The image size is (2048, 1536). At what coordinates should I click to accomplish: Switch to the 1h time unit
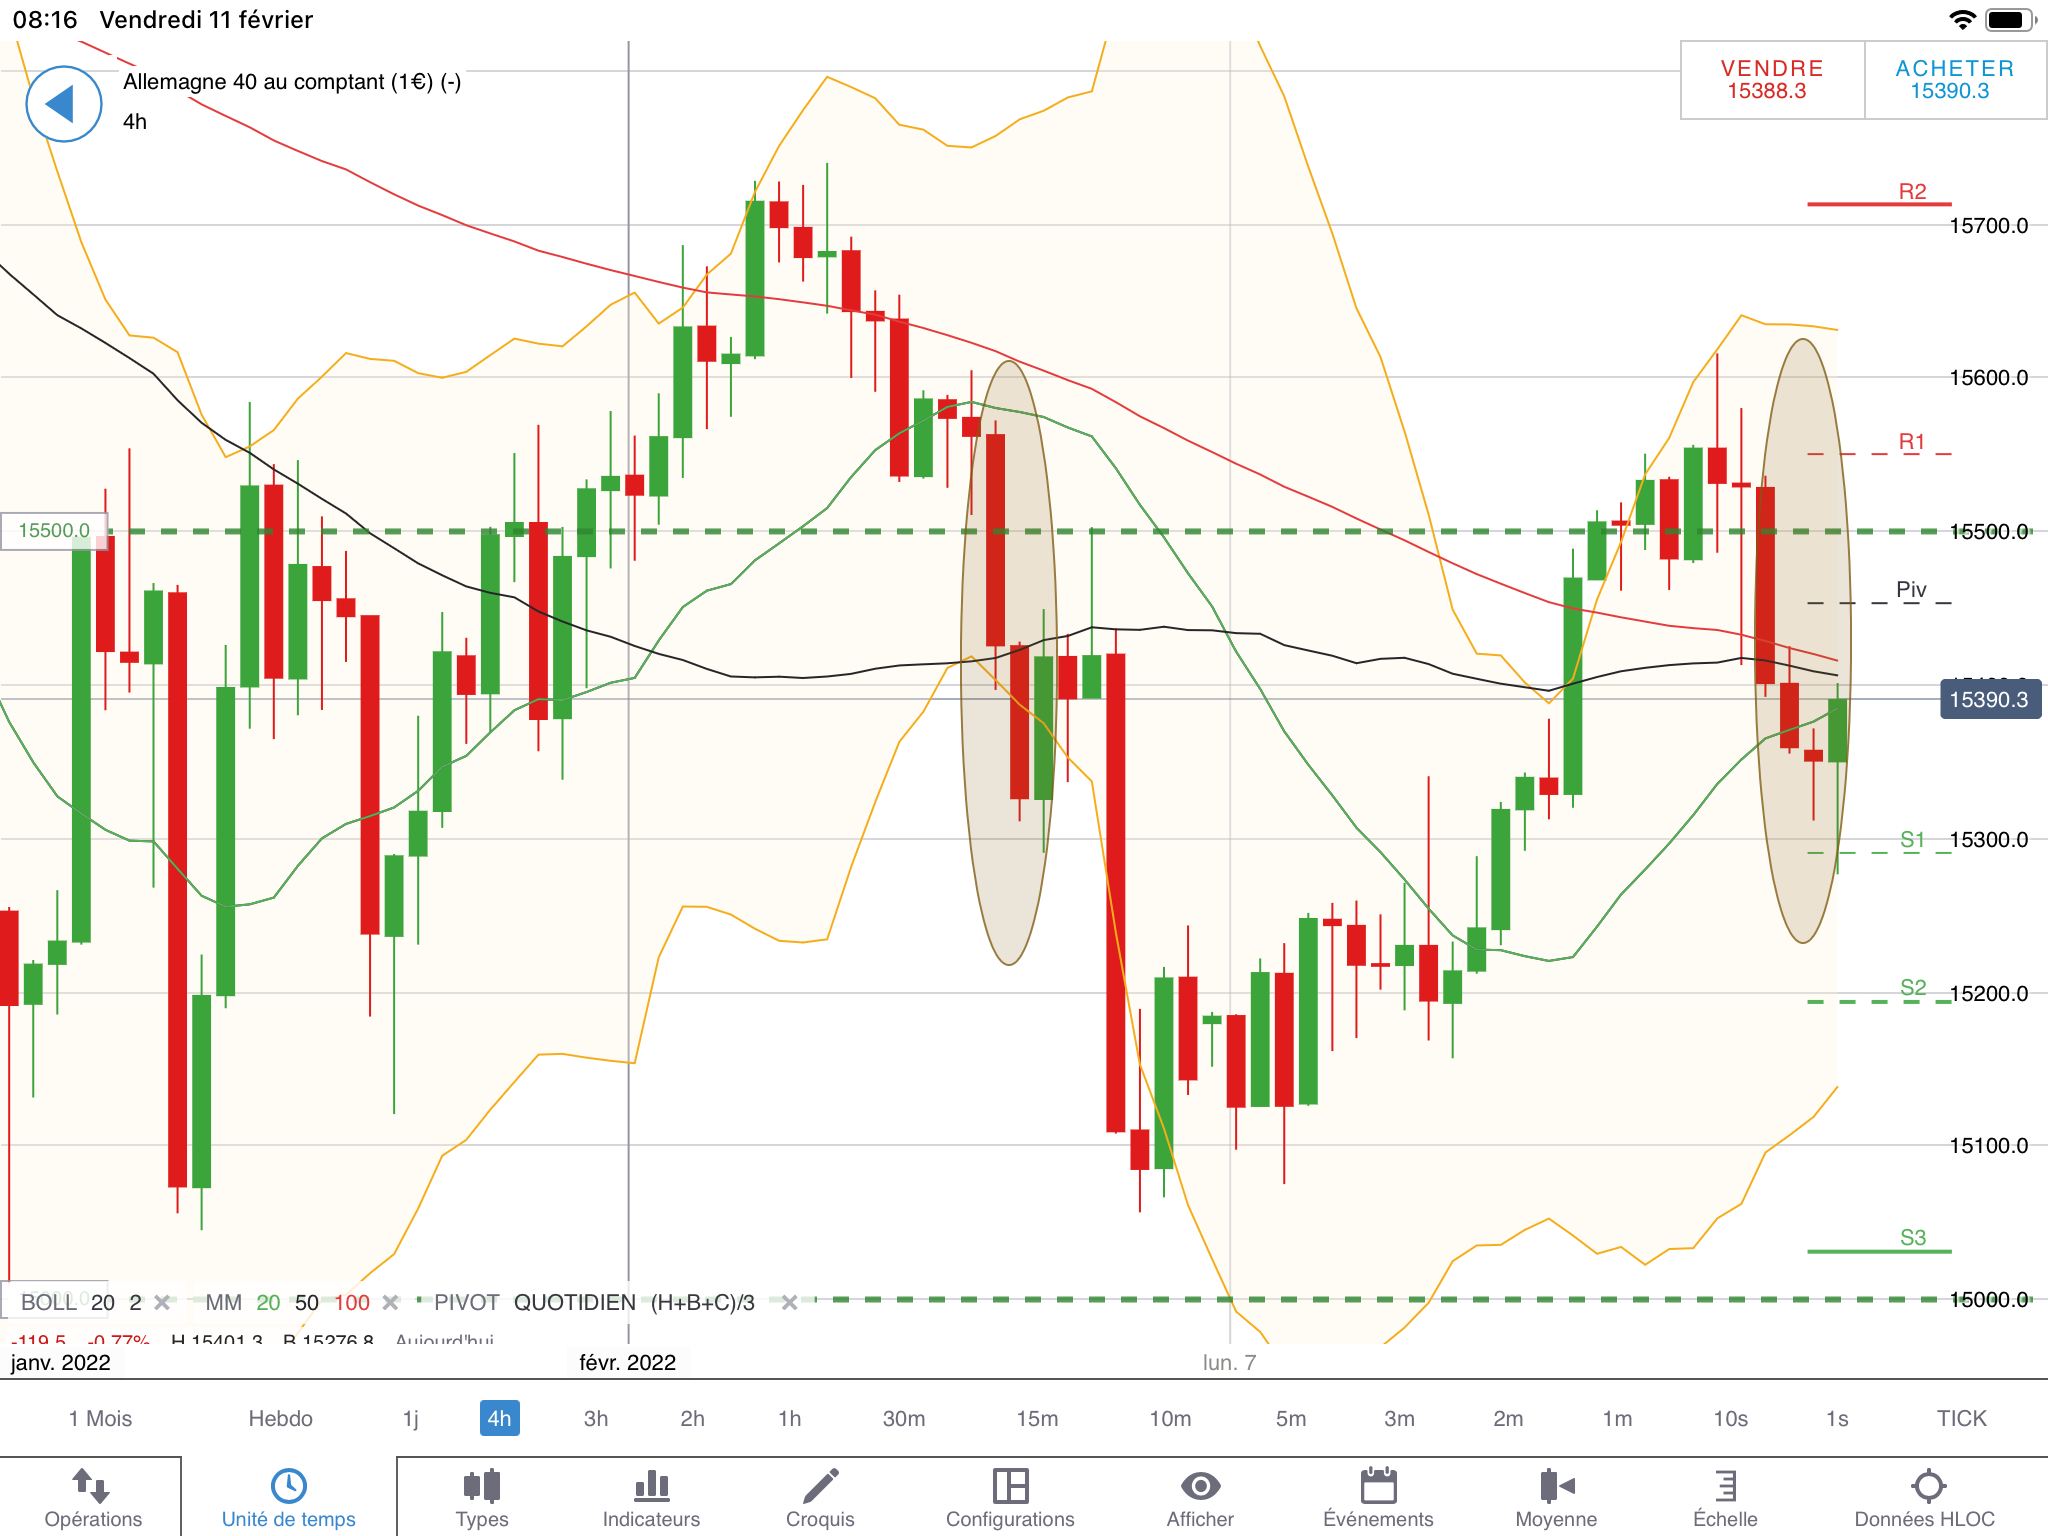pos(789,1418)
